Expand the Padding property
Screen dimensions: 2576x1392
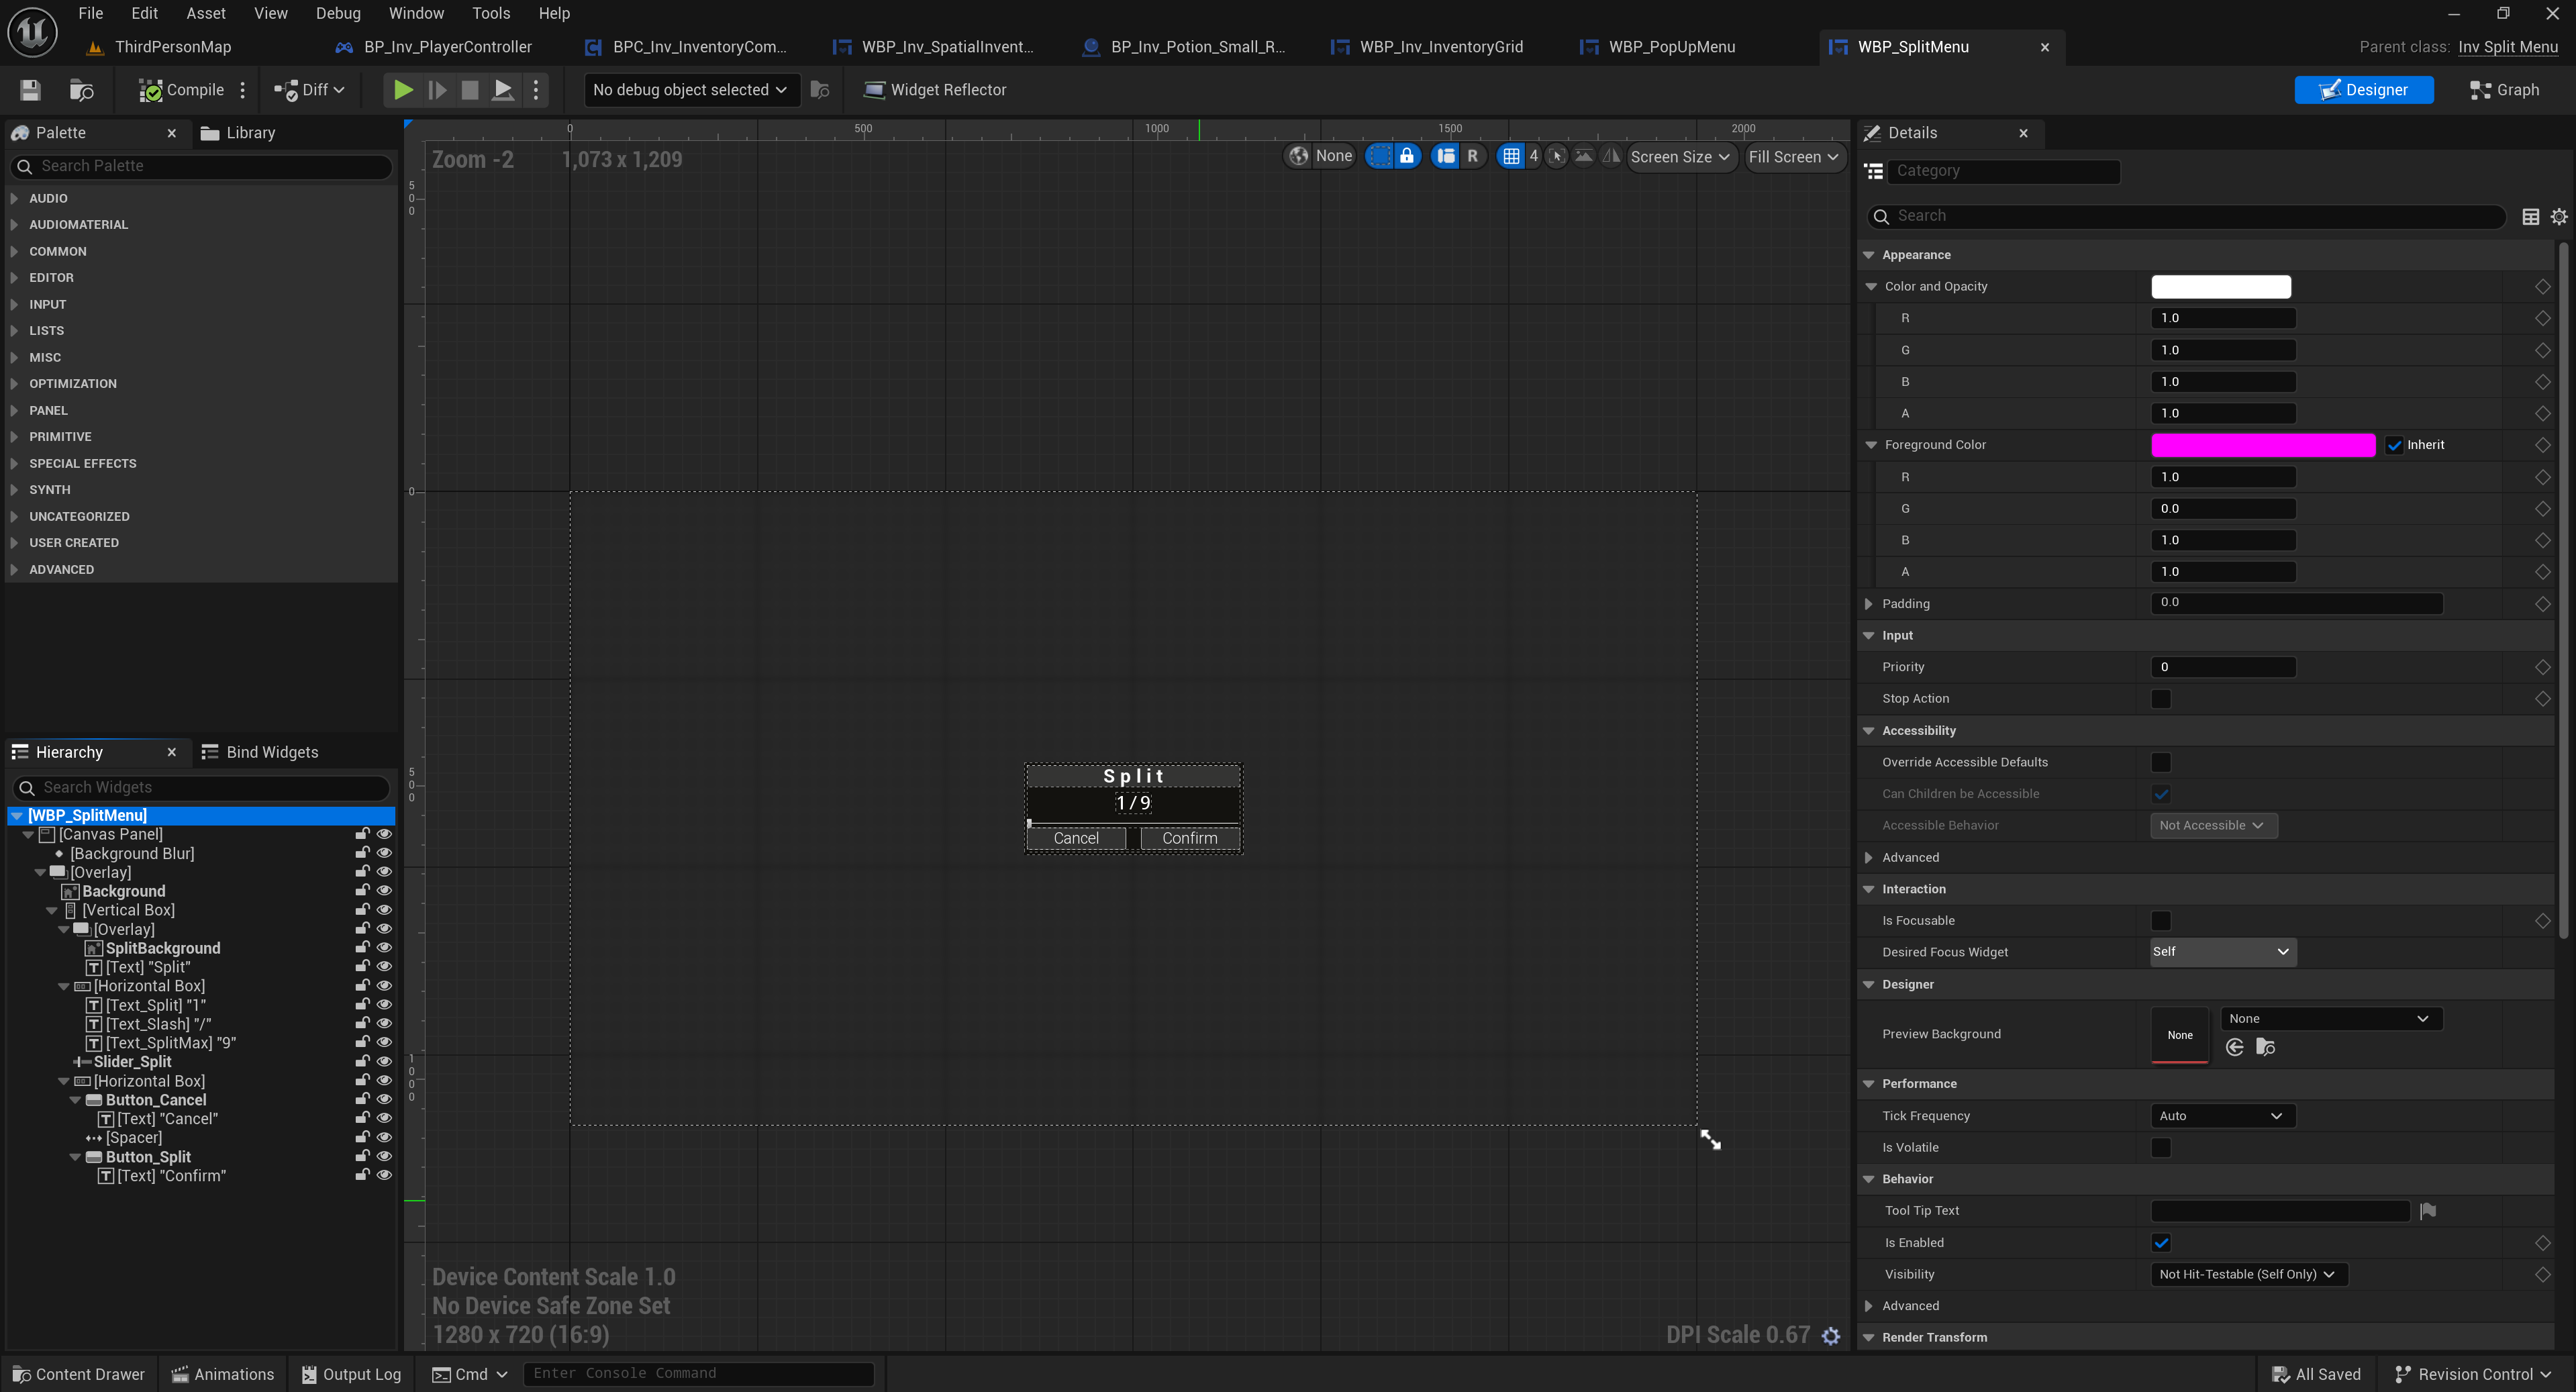coord(1868,604)
